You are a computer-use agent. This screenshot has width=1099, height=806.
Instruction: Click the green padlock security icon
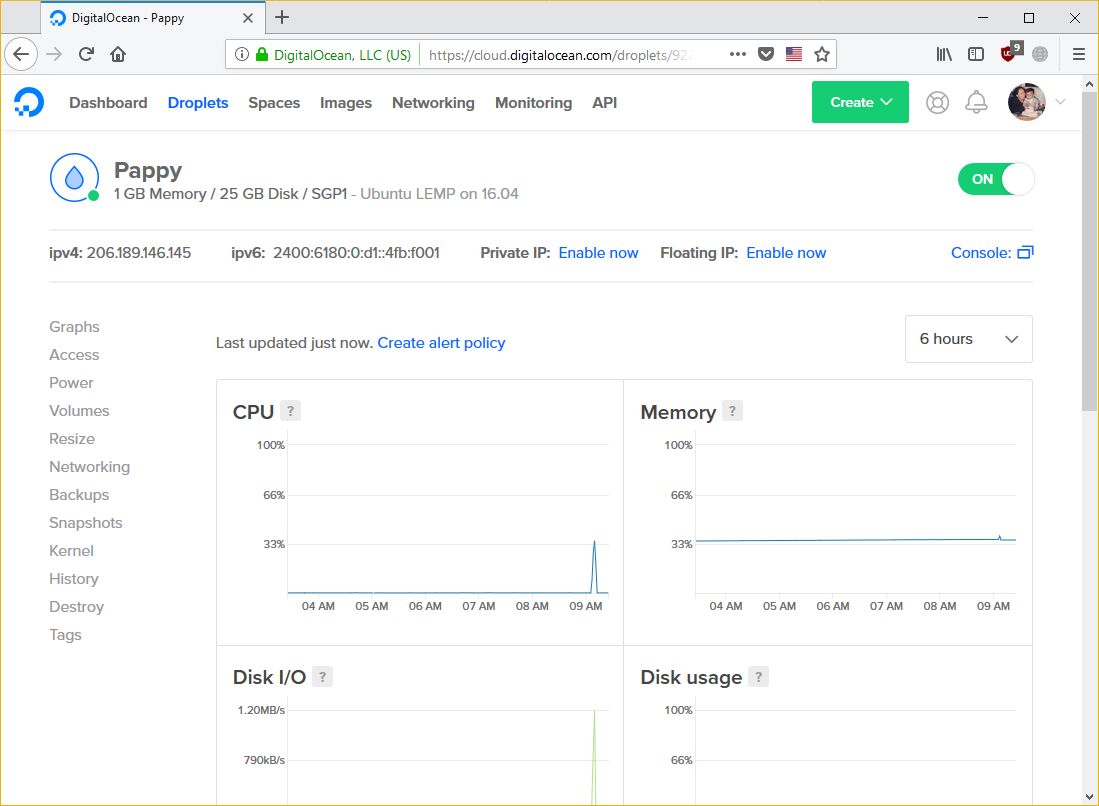[261, 54]
